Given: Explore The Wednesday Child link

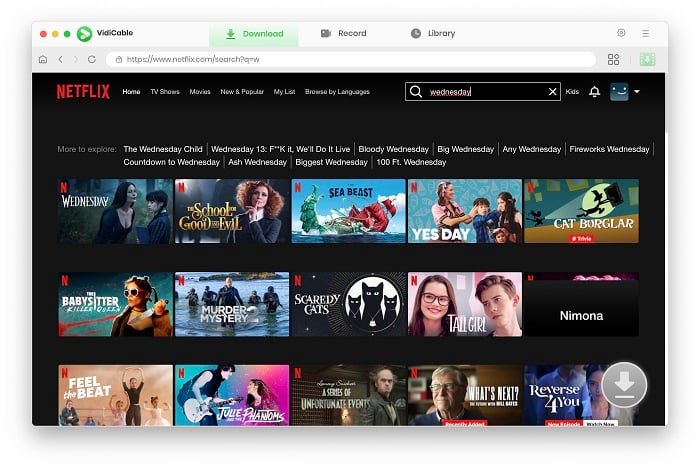Looking at the screenshot, I should 163,149.
